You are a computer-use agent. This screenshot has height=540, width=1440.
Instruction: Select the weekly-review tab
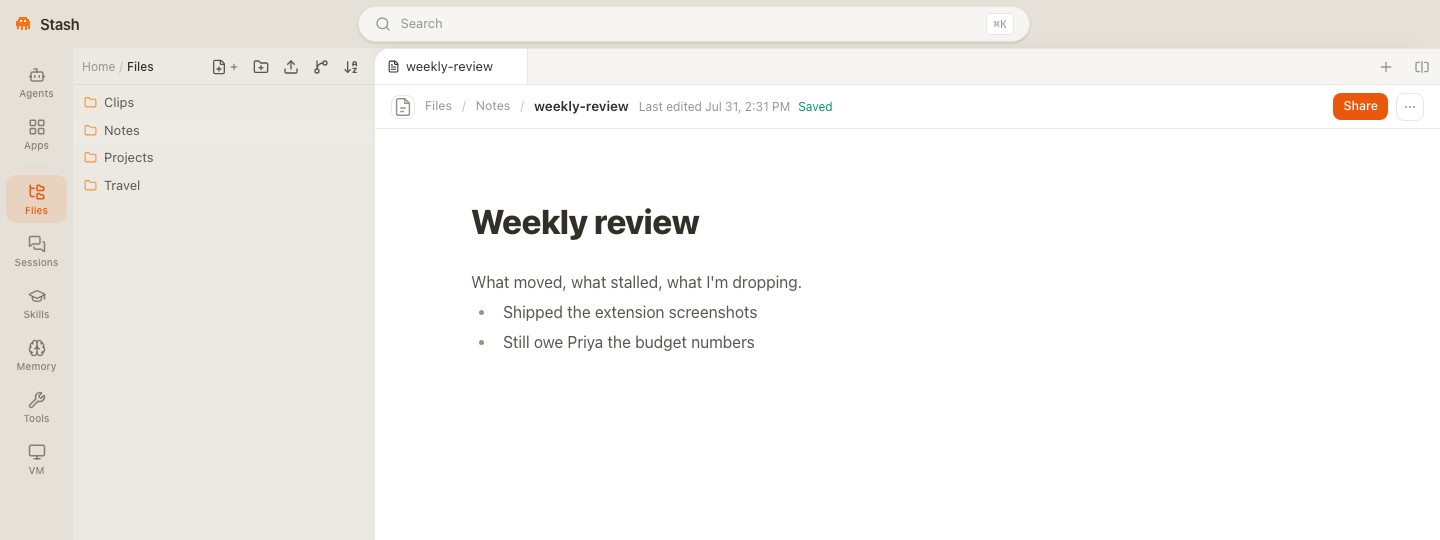click(x=451, y=67)
